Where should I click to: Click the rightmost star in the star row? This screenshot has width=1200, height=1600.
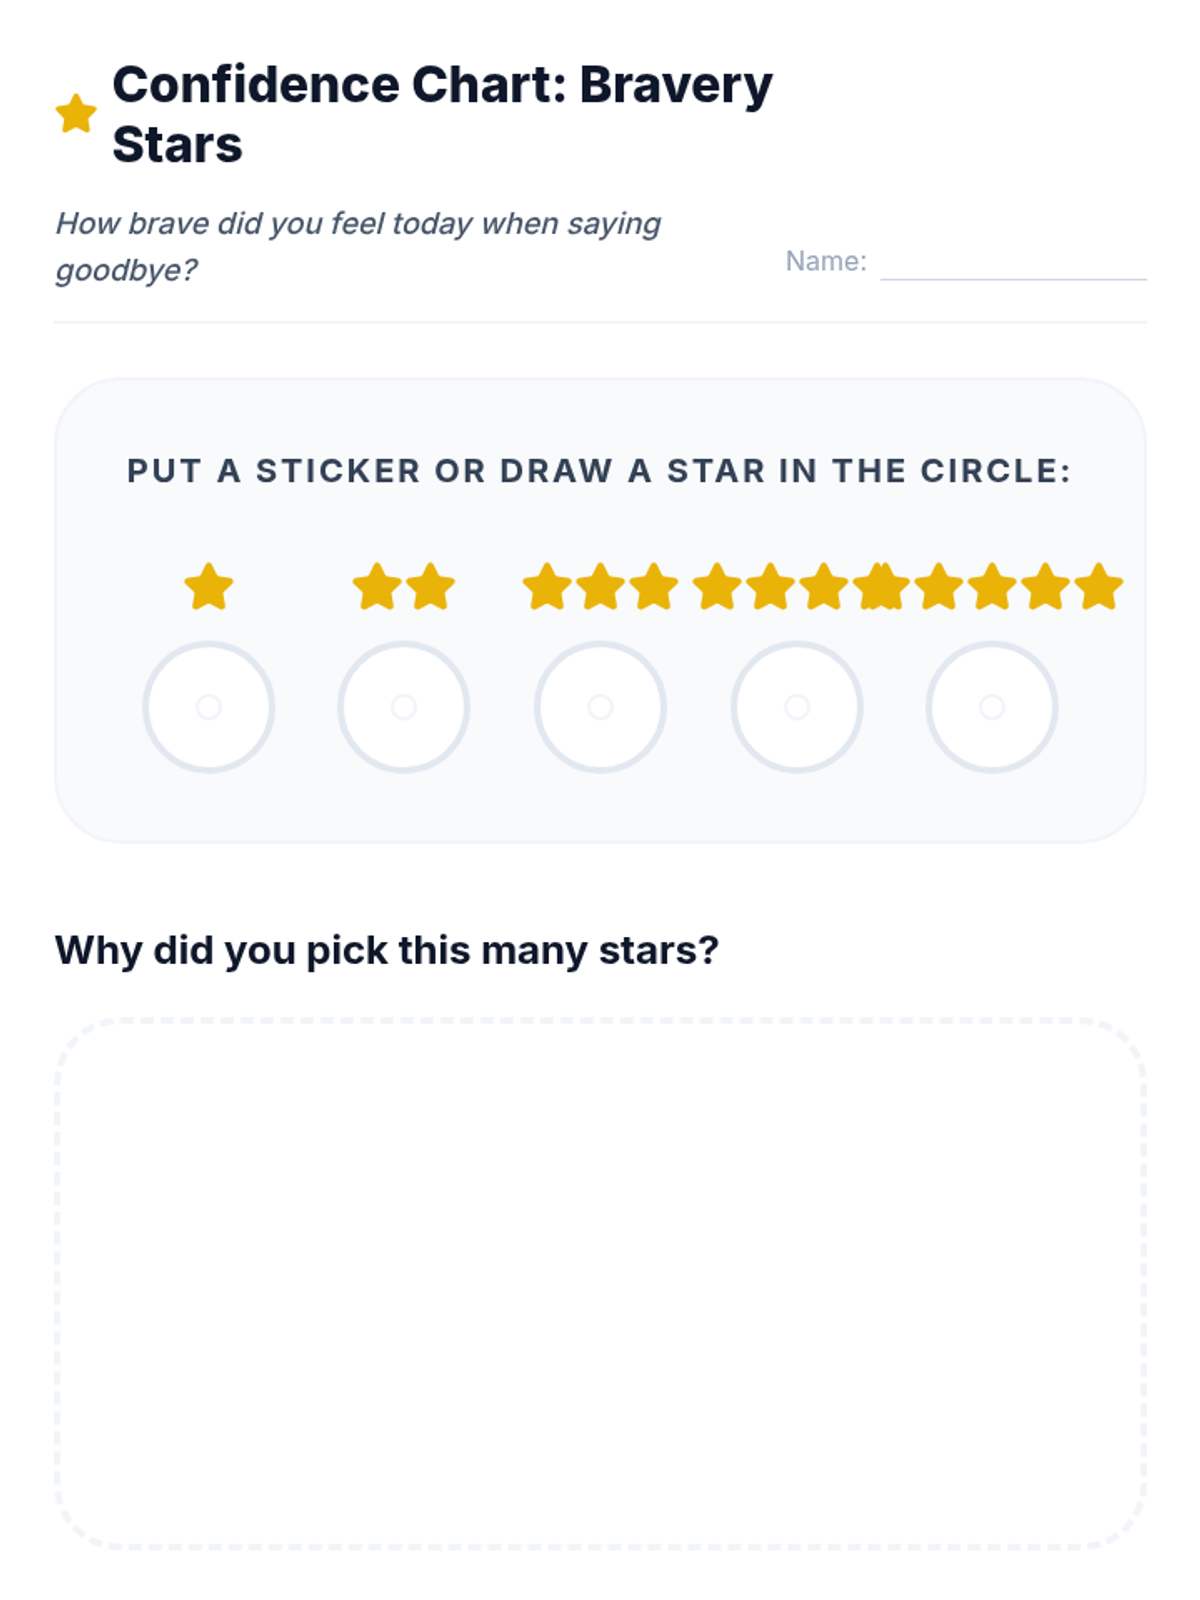[1099, 587]
